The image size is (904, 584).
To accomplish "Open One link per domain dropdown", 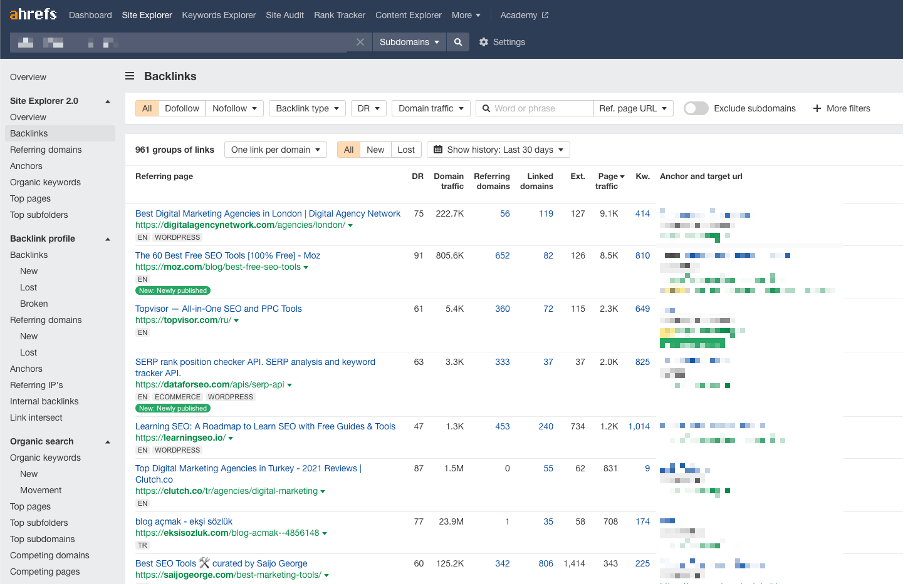I will pyautogui.click(x=276, y=150).
